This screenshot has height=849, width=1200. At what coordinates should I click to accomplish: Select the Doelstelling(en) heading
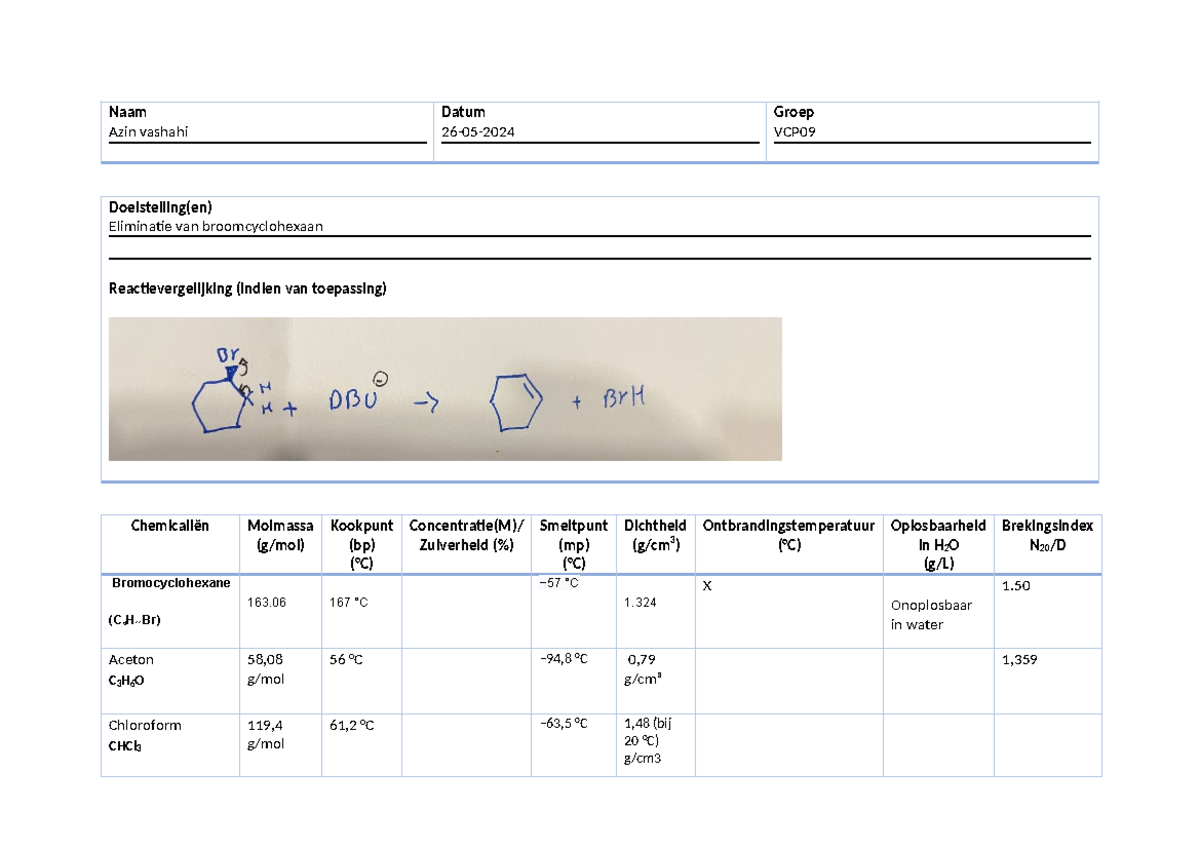(160, 207)
